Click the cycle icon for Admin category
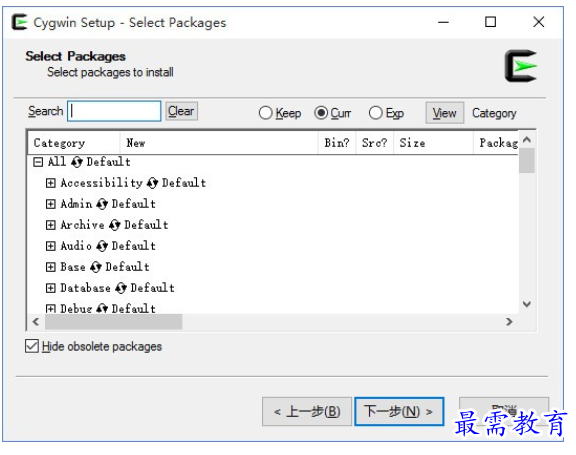This screenshot has height=455, width=576. [102, 204]
